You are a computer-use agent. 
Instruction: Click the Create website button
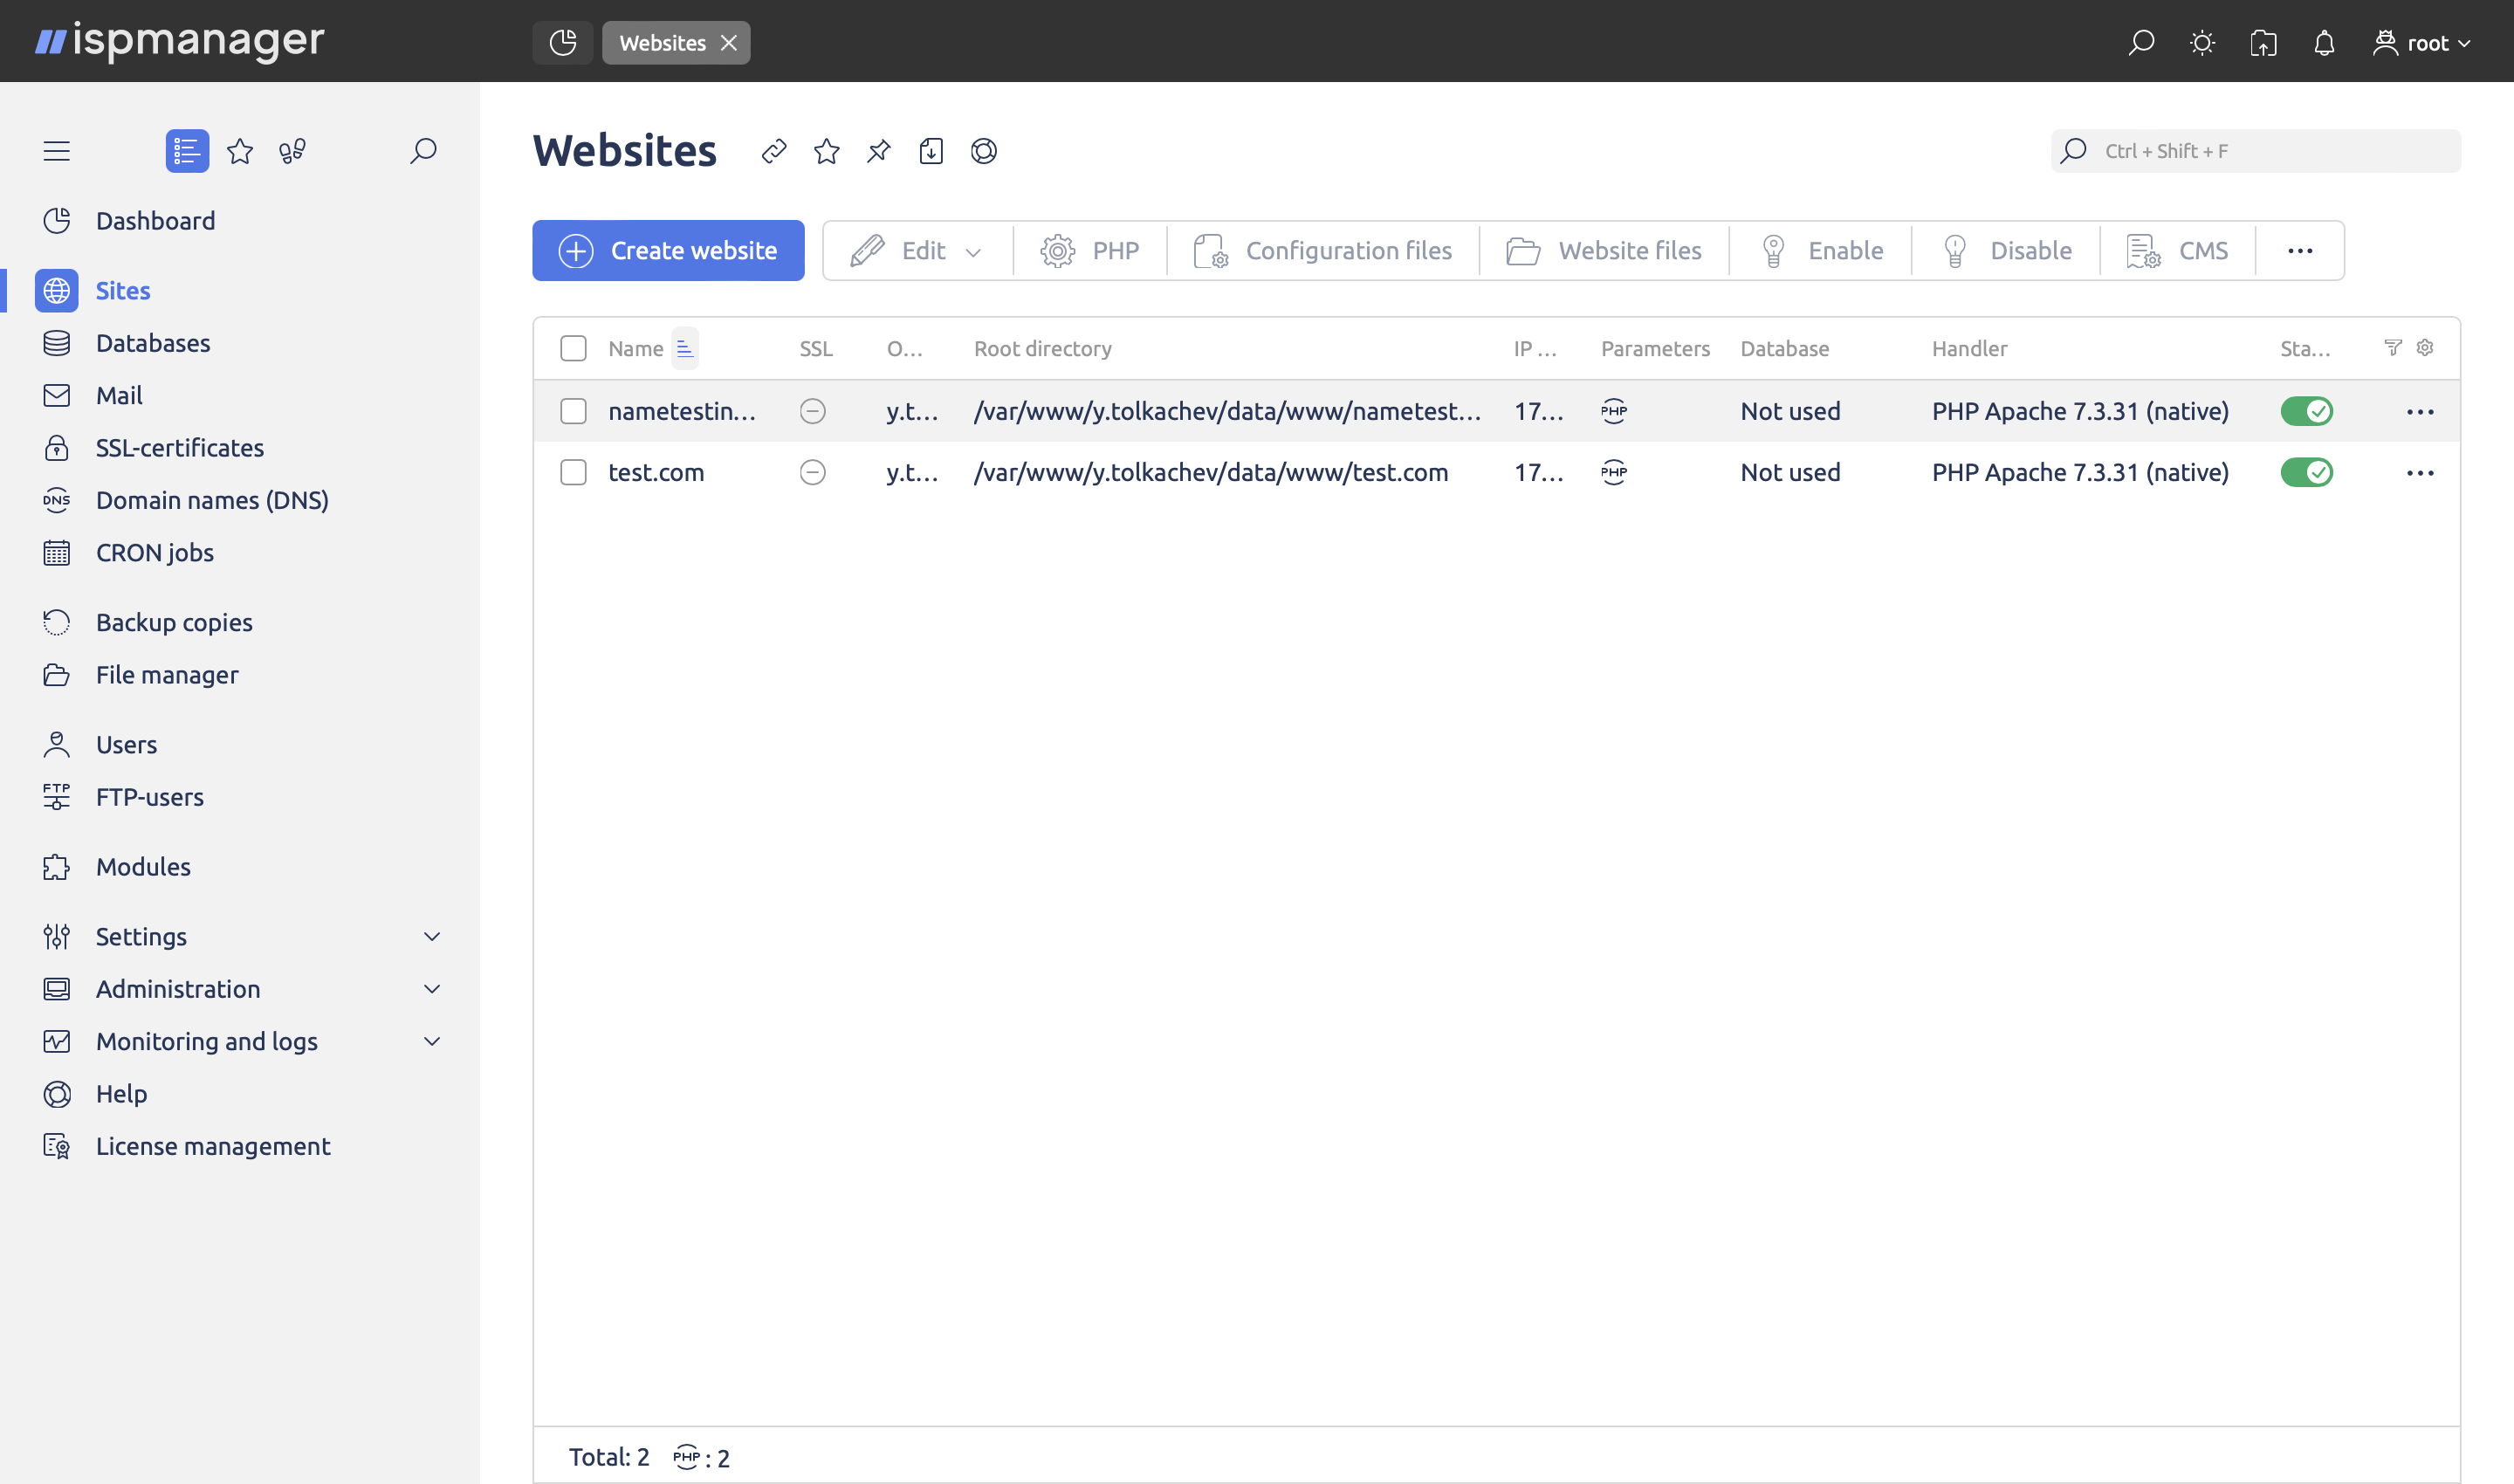click(668, 250)
